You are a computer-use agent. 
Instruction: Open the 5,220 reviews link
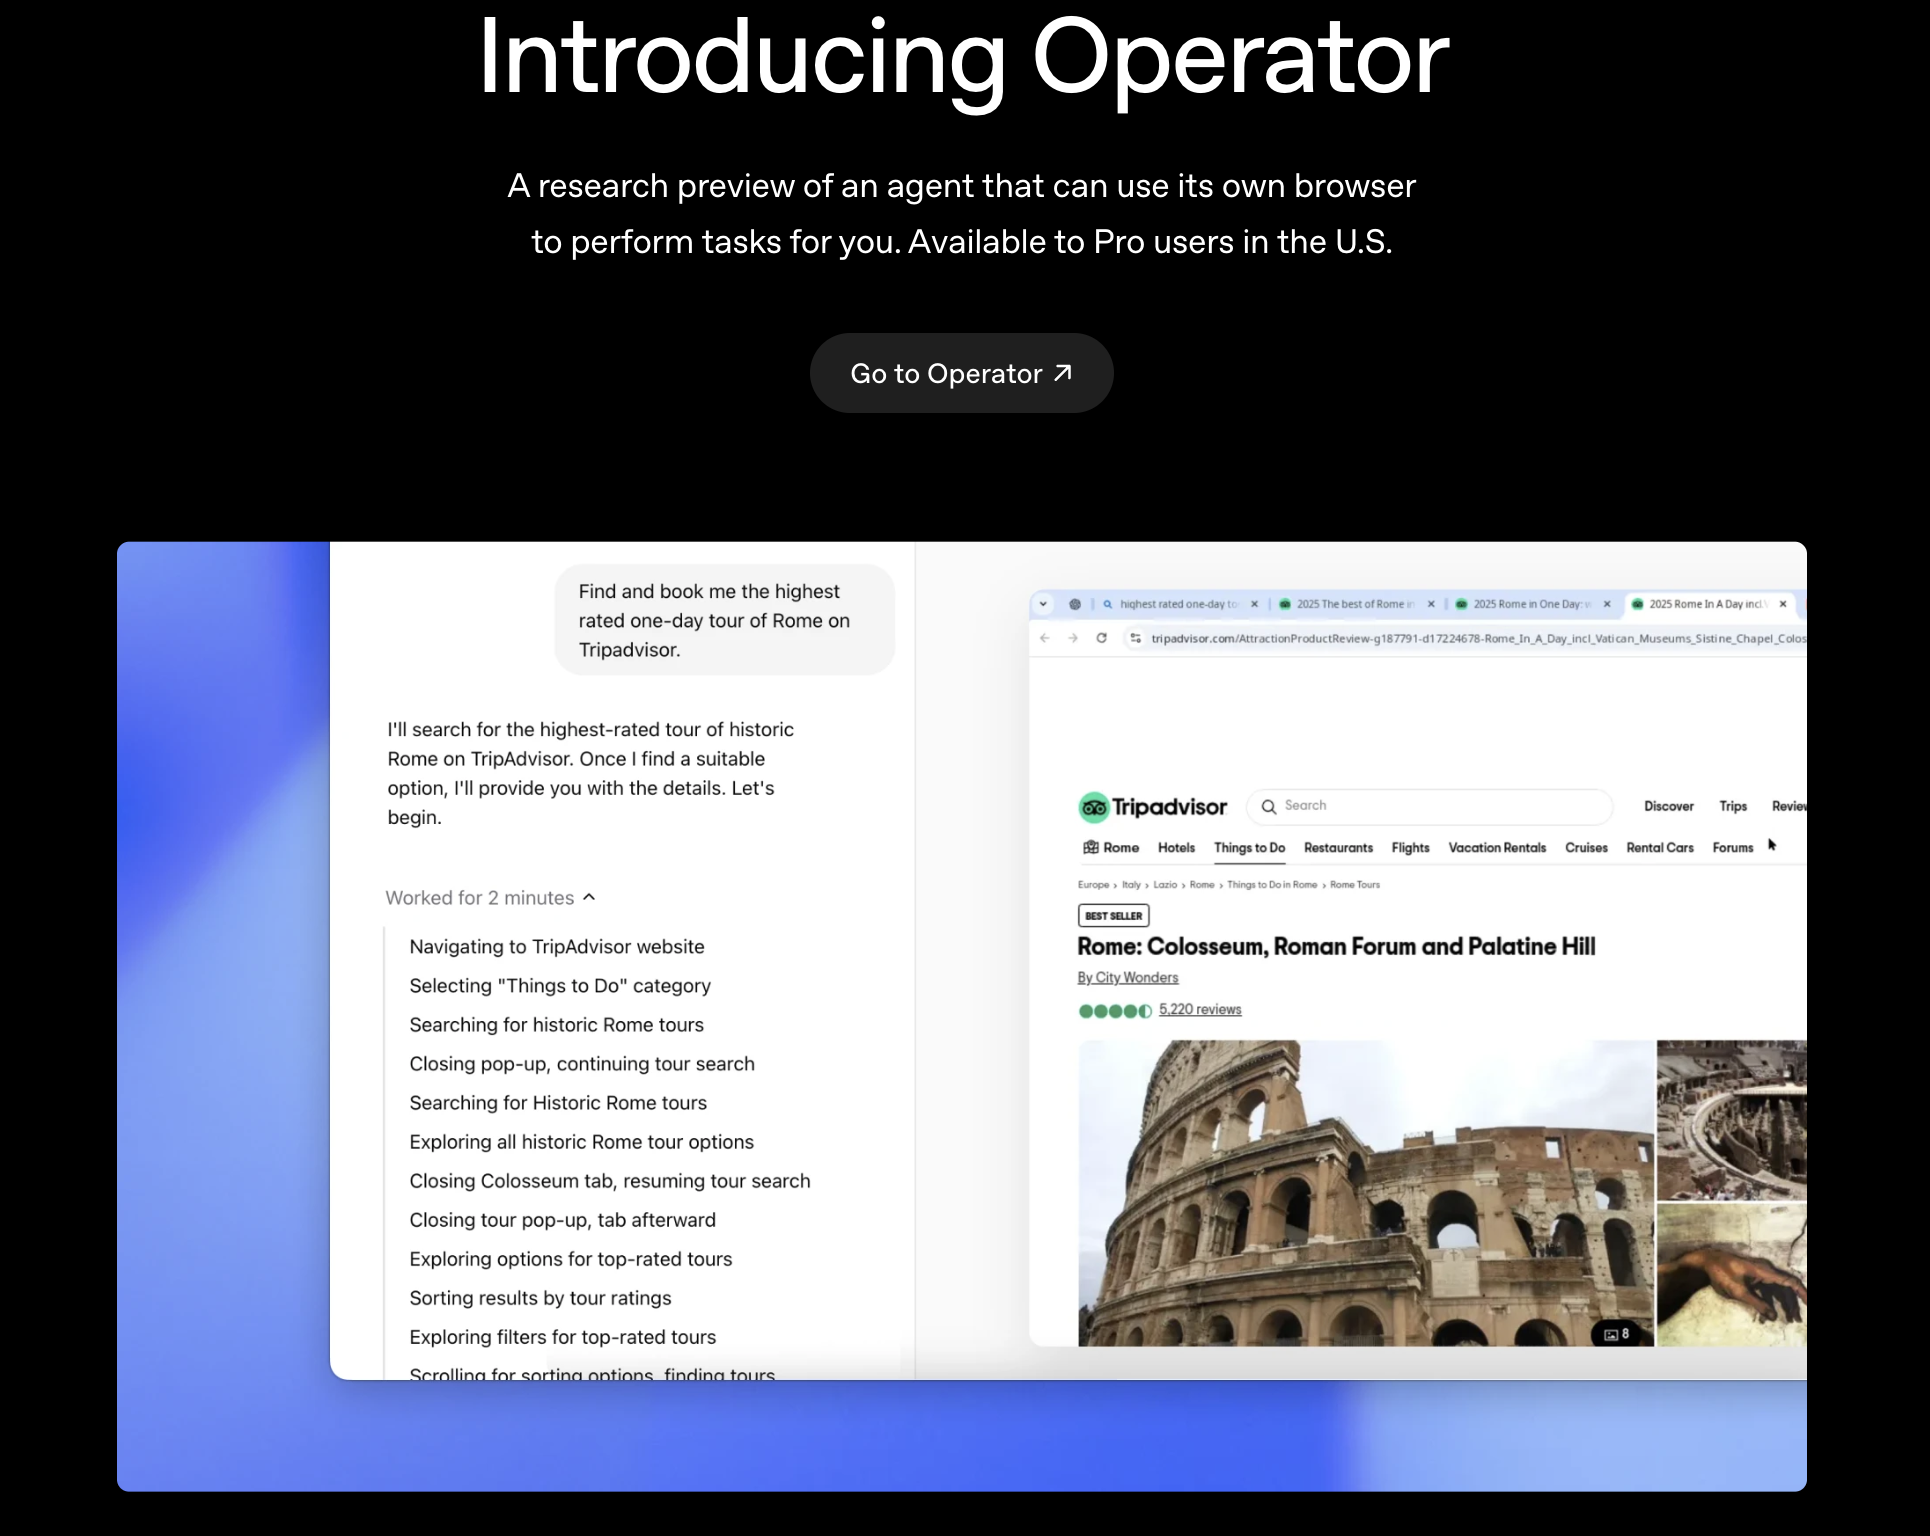1200,1009
